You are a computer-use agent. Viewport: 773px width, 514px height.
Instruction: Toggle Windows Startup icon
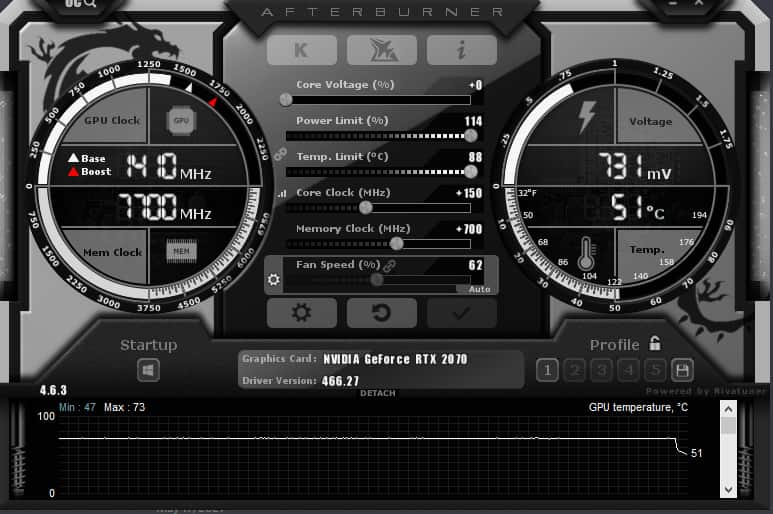148,370
